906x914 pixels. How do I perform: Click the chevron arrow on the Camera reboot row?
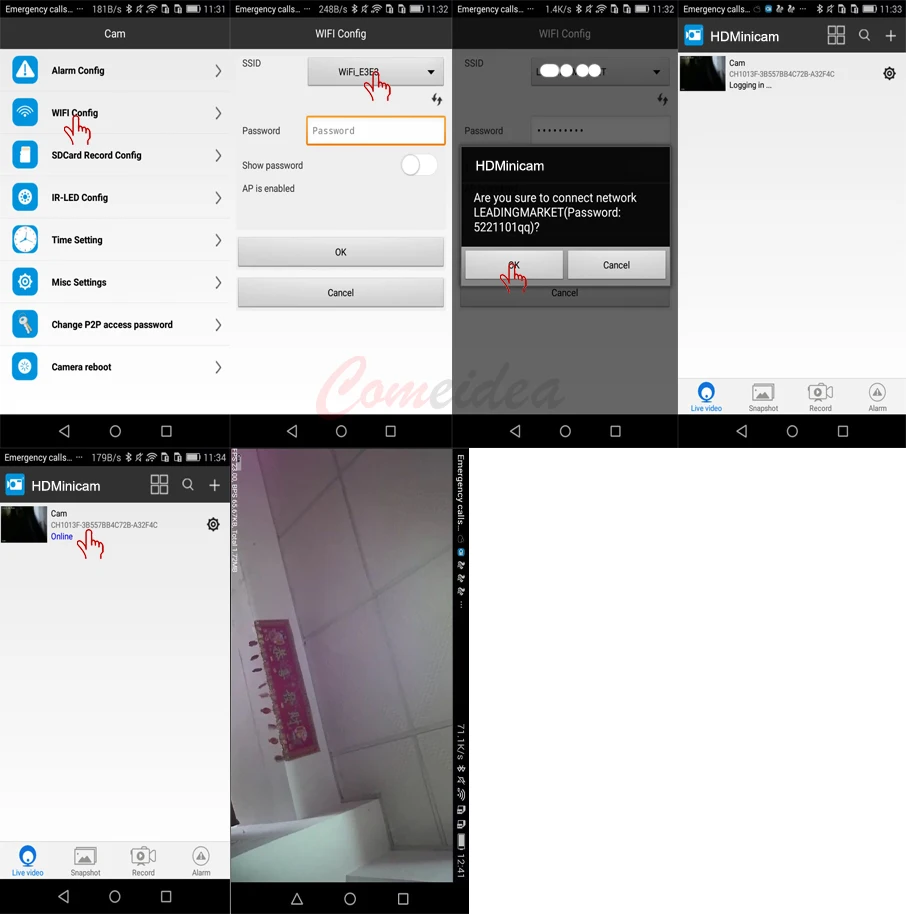tap(218, 367)
